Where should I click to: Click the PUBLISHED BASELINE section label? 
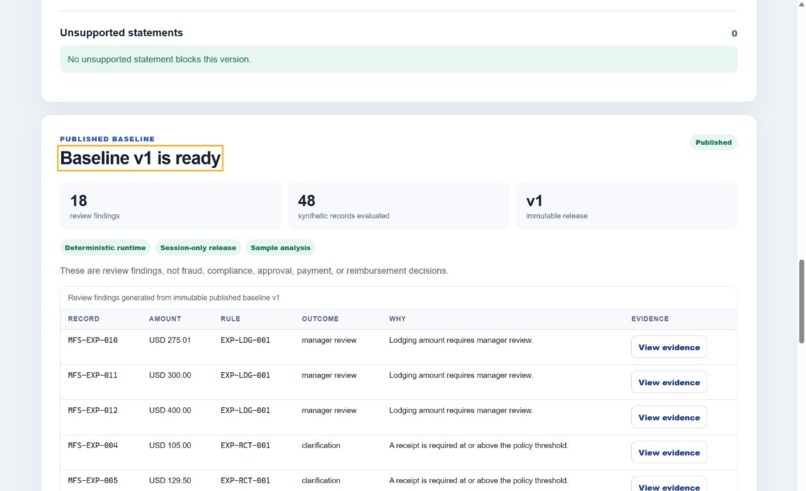coord(107,139)
